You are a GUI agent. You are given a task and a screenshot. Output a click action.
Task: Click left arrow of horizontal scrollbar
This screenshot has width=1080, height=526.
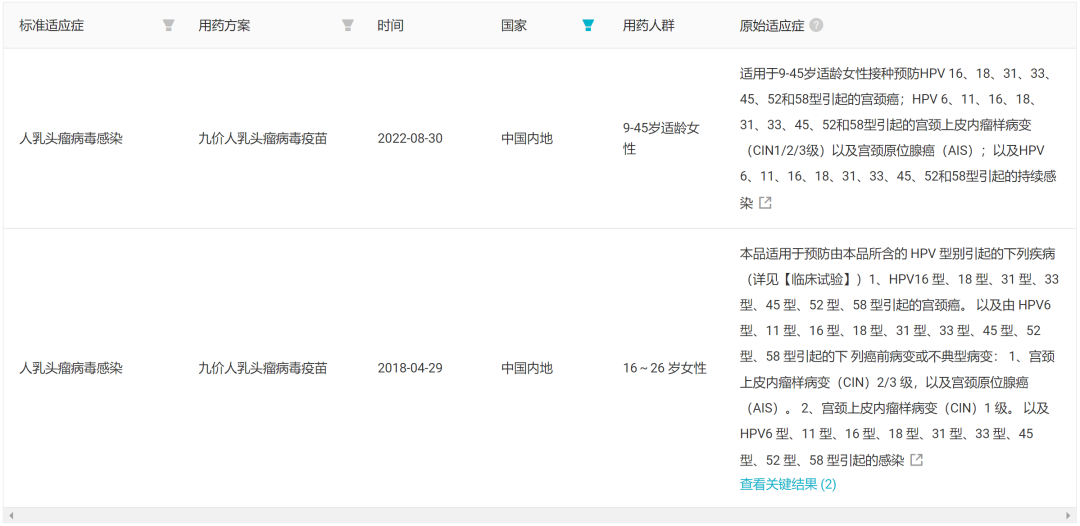(11, 516)
